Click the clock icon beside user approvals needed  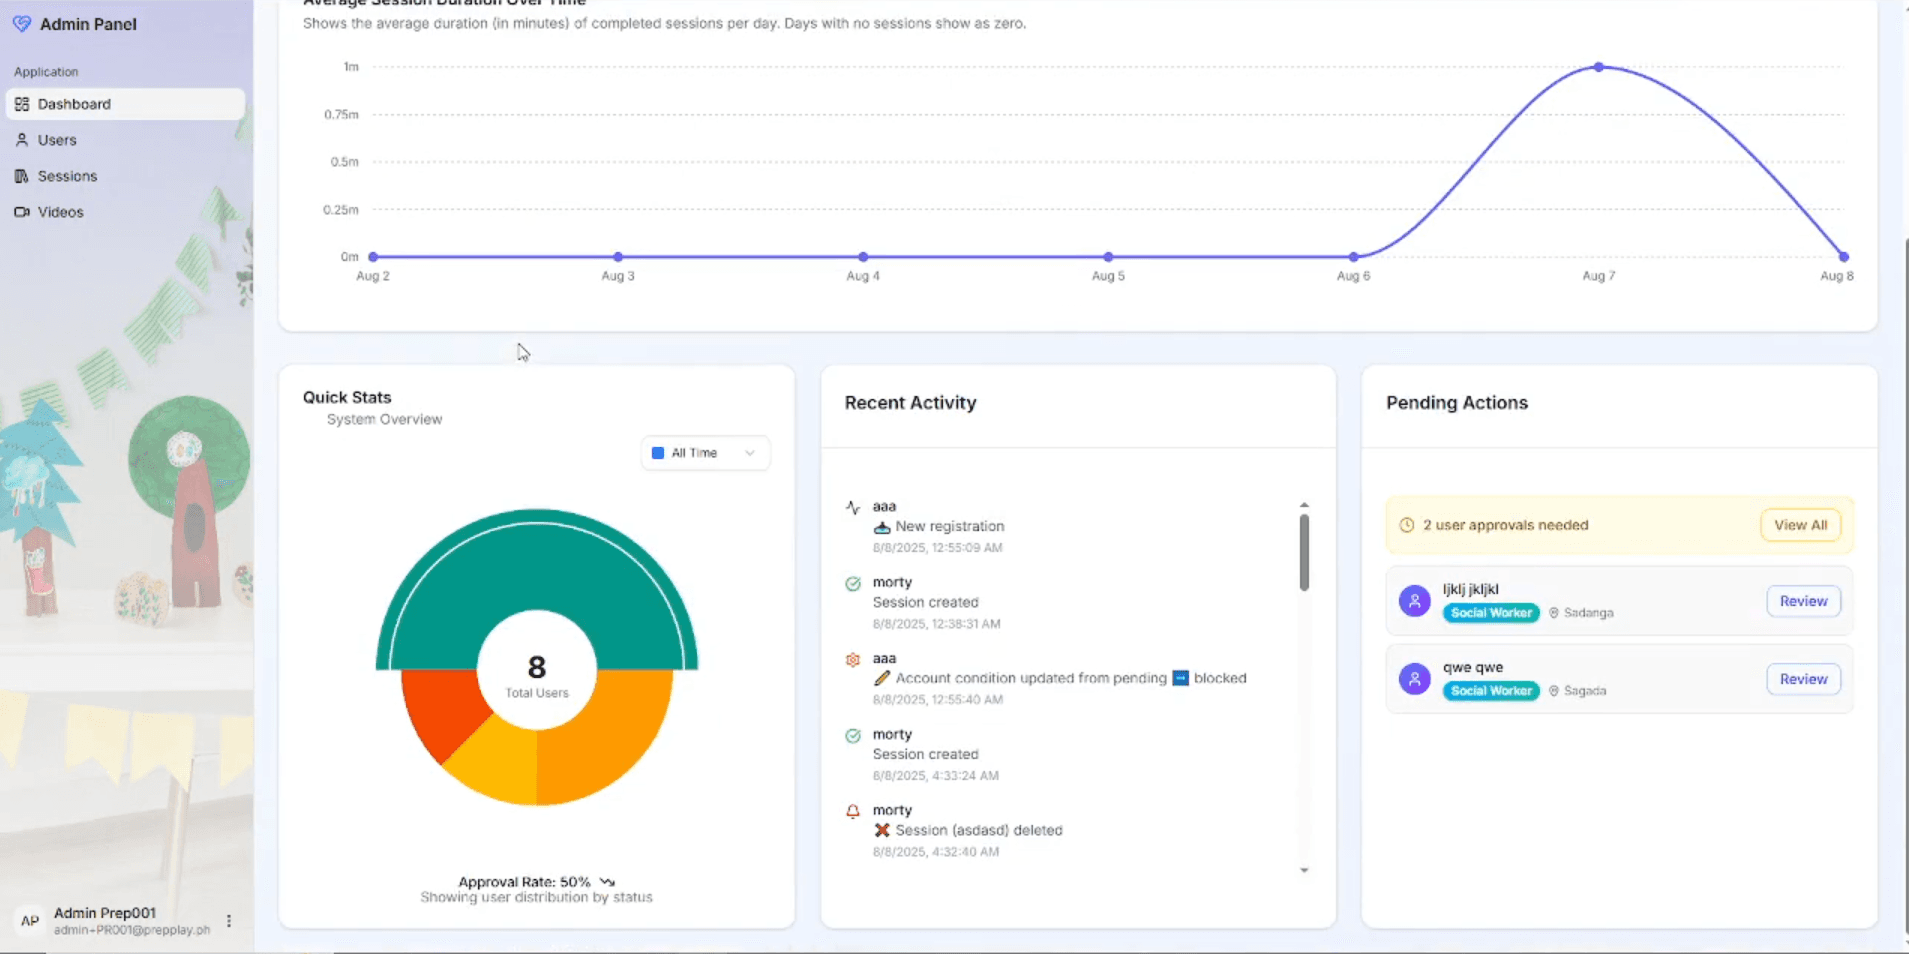[1406, 525]
